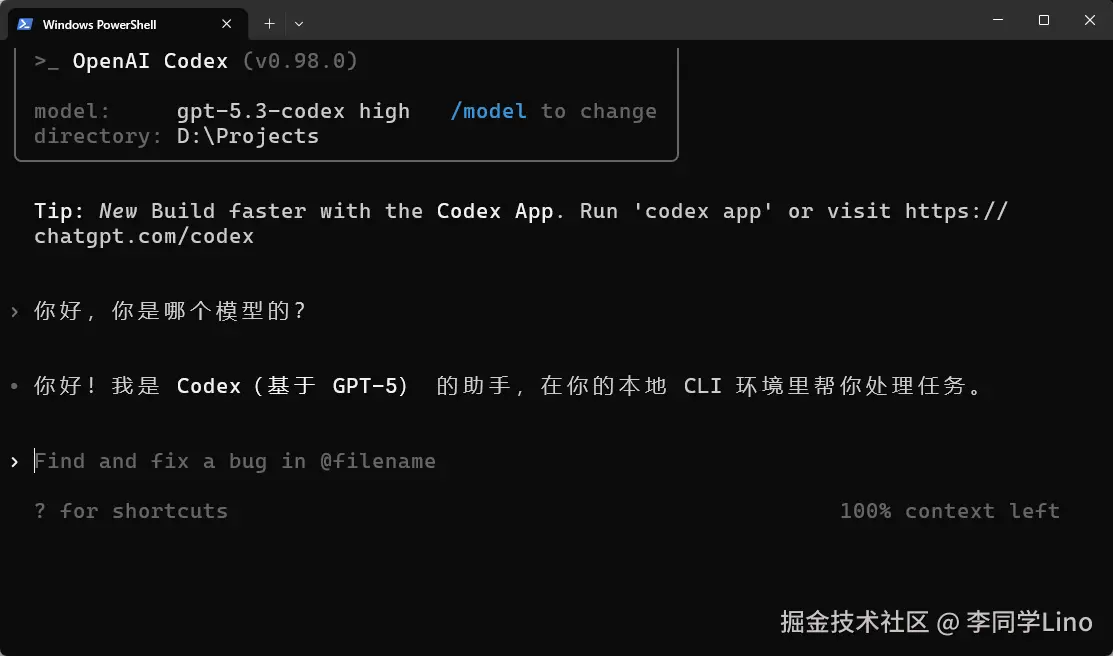Click the PowerShell icon in the tab
The width and height of the screenshot is (1113, 656).
pyautogui.click(x=25, y=23)
